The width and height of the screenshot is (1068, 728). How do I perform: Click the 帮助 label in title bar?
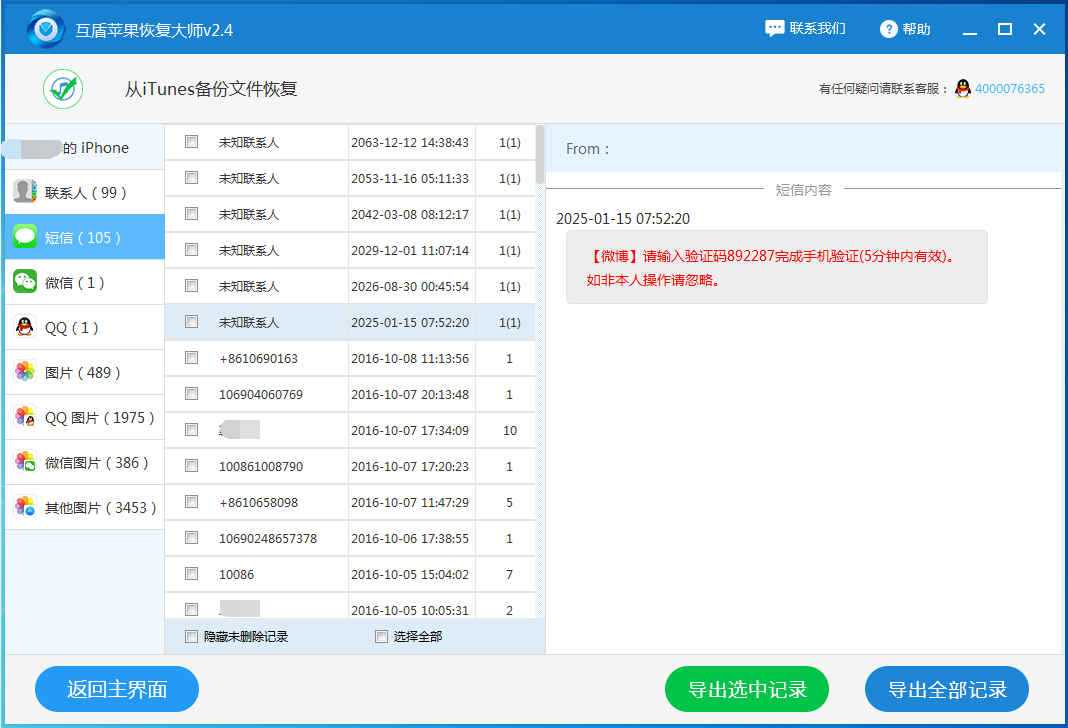916,29
